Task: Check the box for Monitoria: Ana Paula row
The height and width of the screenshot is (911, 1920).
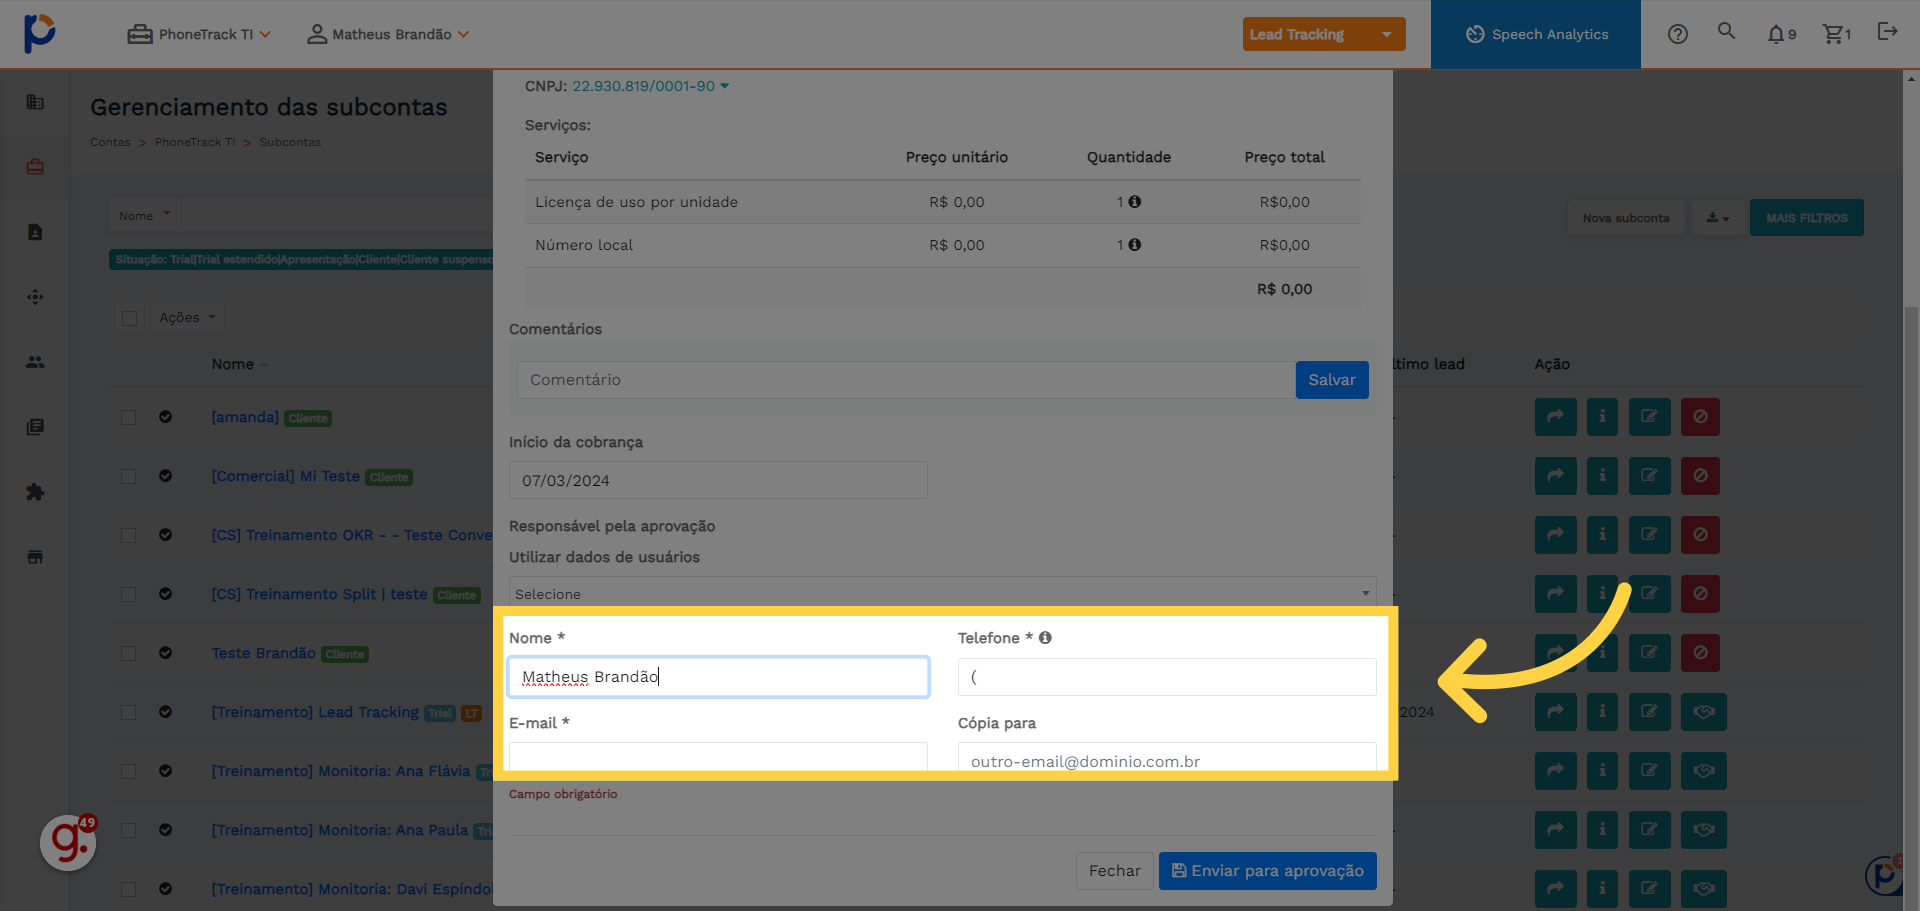Action: (128, 830)
